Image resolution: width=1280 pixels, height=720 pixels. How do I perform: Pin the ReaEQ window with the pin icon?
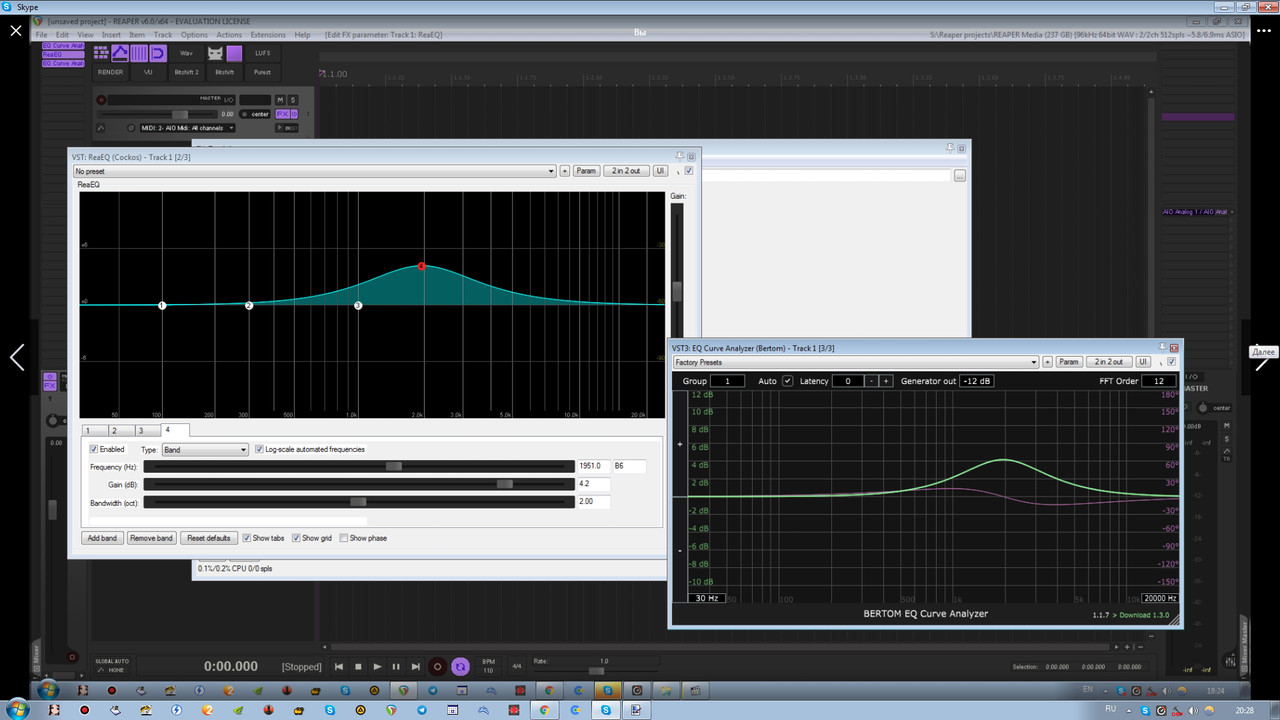click(680, 156)
